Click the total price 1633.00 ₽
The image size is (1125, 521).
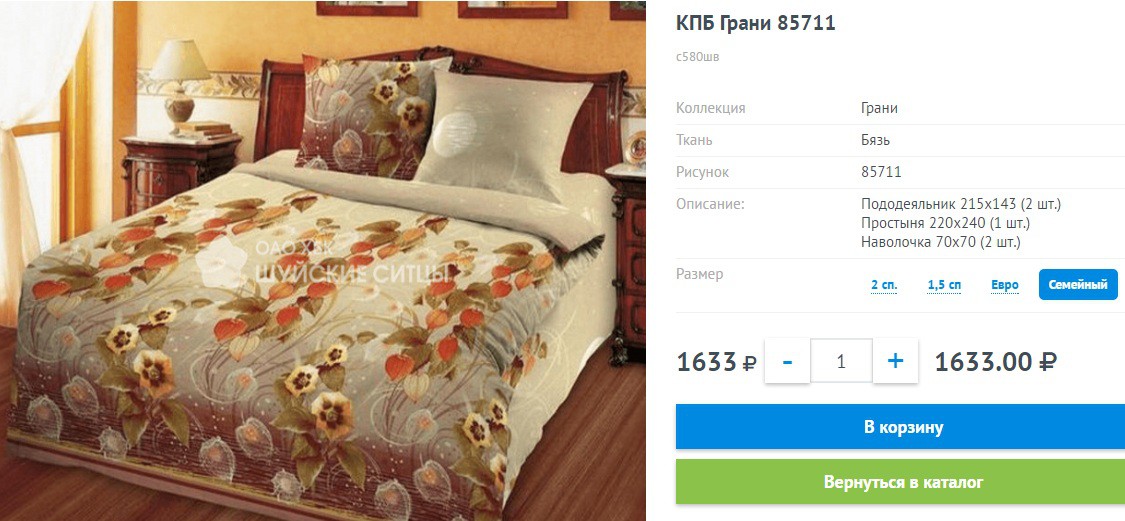pyautogui.click(x=996, y=362)
